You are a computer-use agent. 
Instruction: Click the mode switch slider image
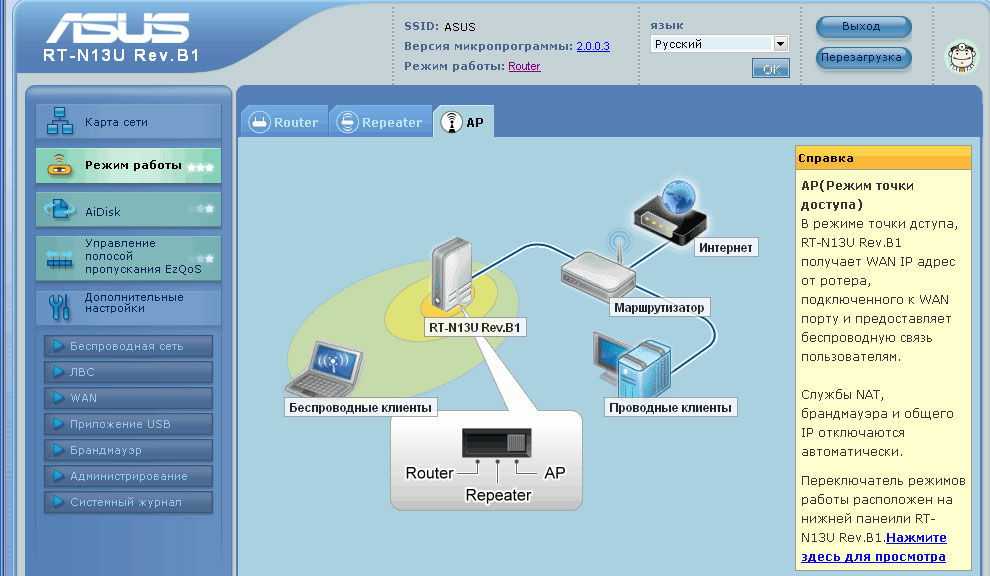[x=496, y=443]
